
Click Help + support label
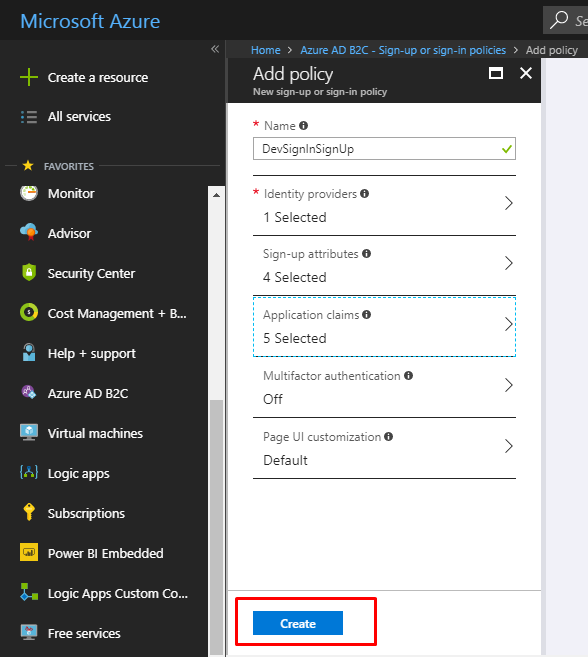click(92, 354)
